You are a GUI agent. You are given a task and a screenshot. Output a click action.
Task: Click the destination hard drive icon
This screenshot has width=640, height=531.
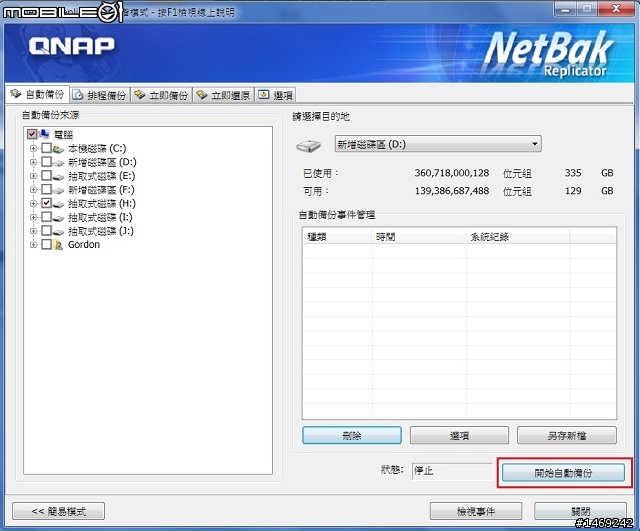tap(309, 145)
